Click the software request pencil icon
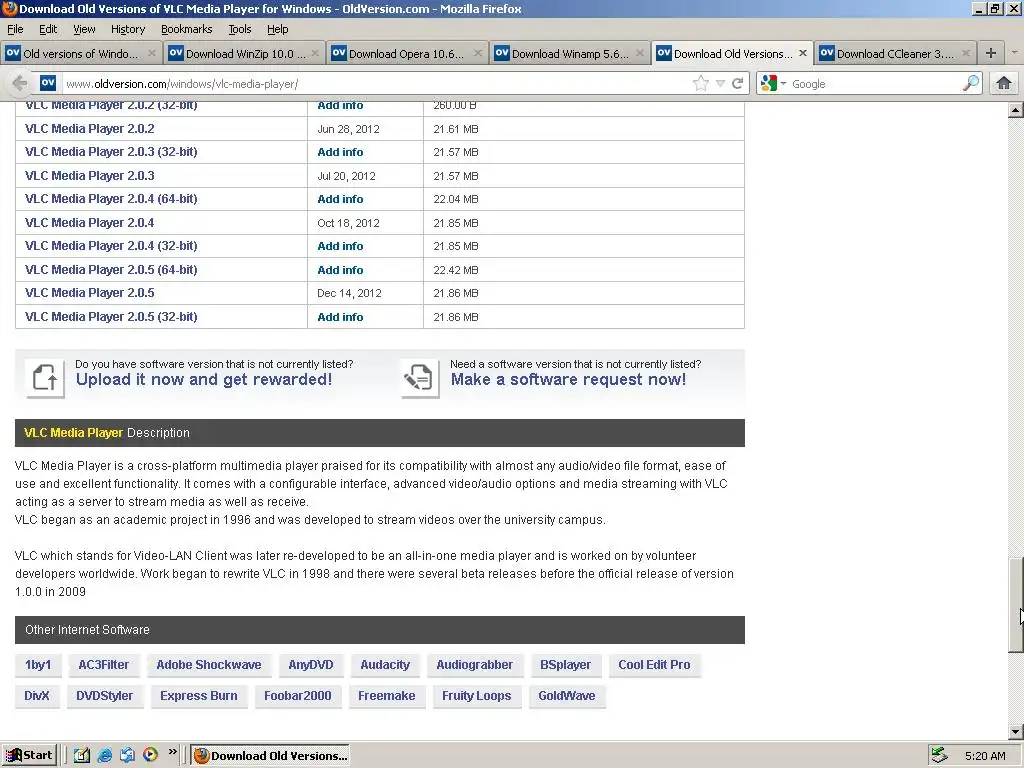Image resolution: width=1024 pixels, height=768 pixels. [x=420, y=378]
